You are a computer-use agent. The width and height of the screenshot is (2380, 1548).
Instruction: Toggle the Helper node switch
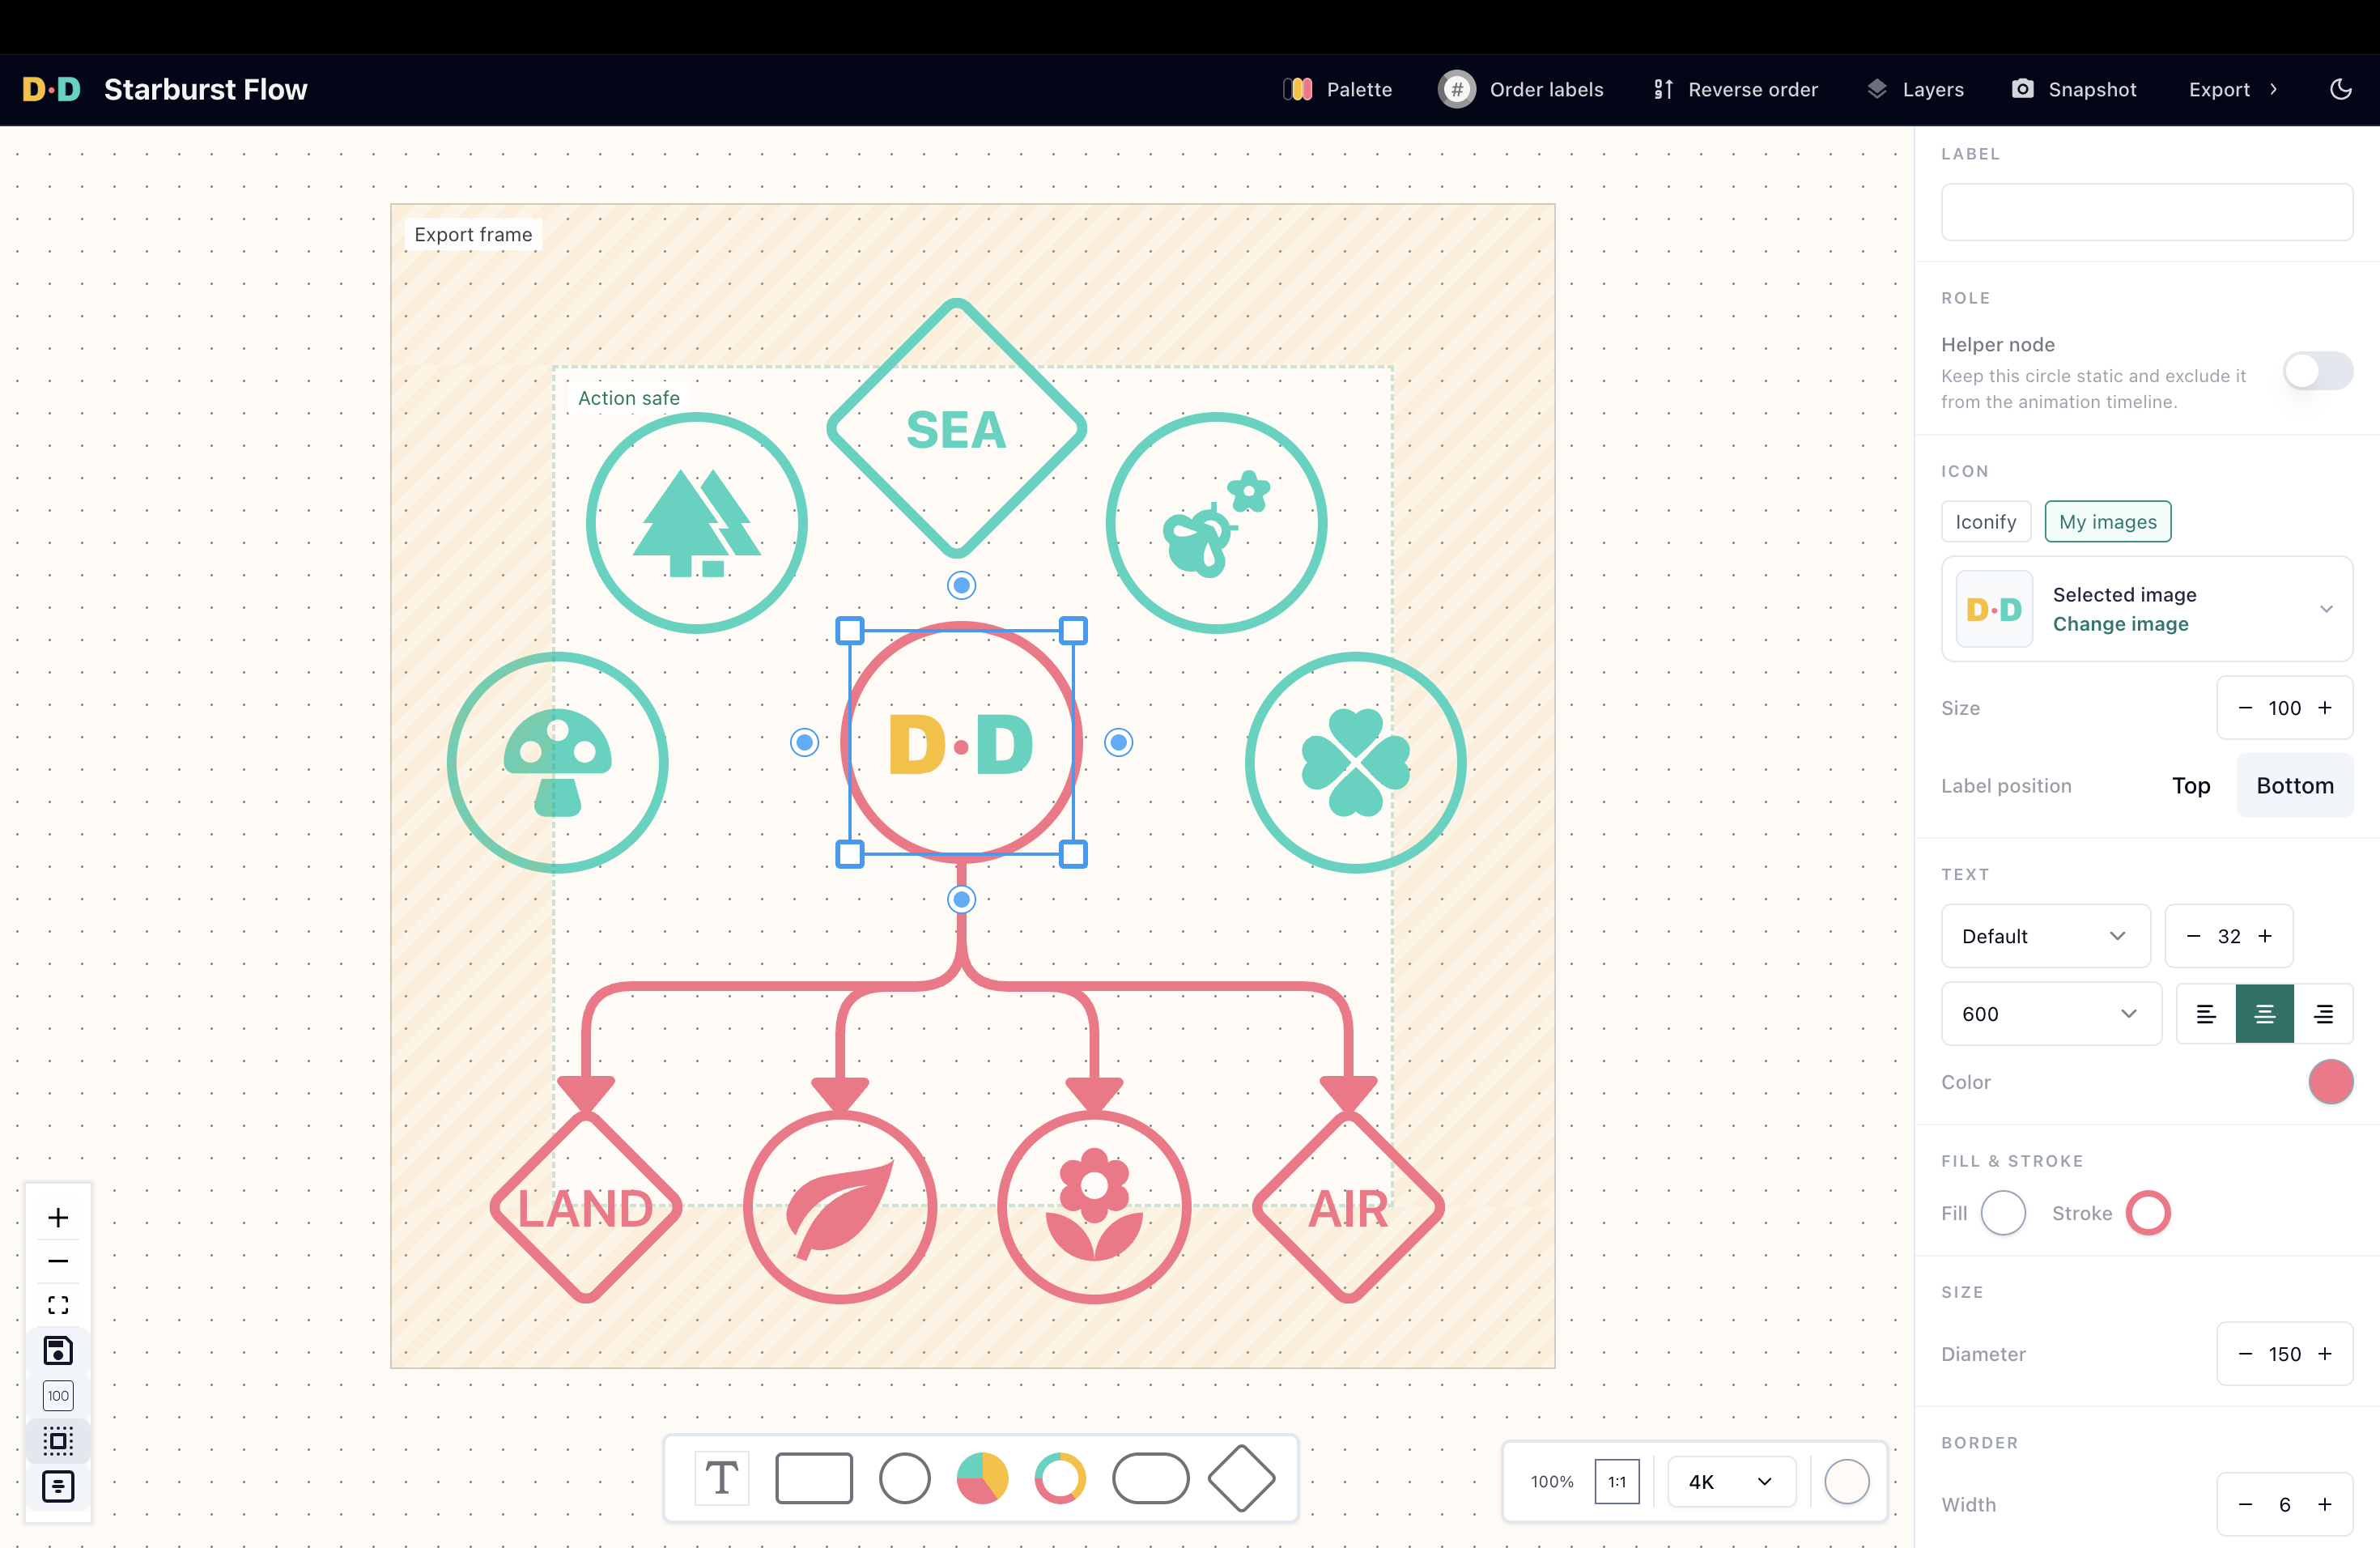(2317, 371)
